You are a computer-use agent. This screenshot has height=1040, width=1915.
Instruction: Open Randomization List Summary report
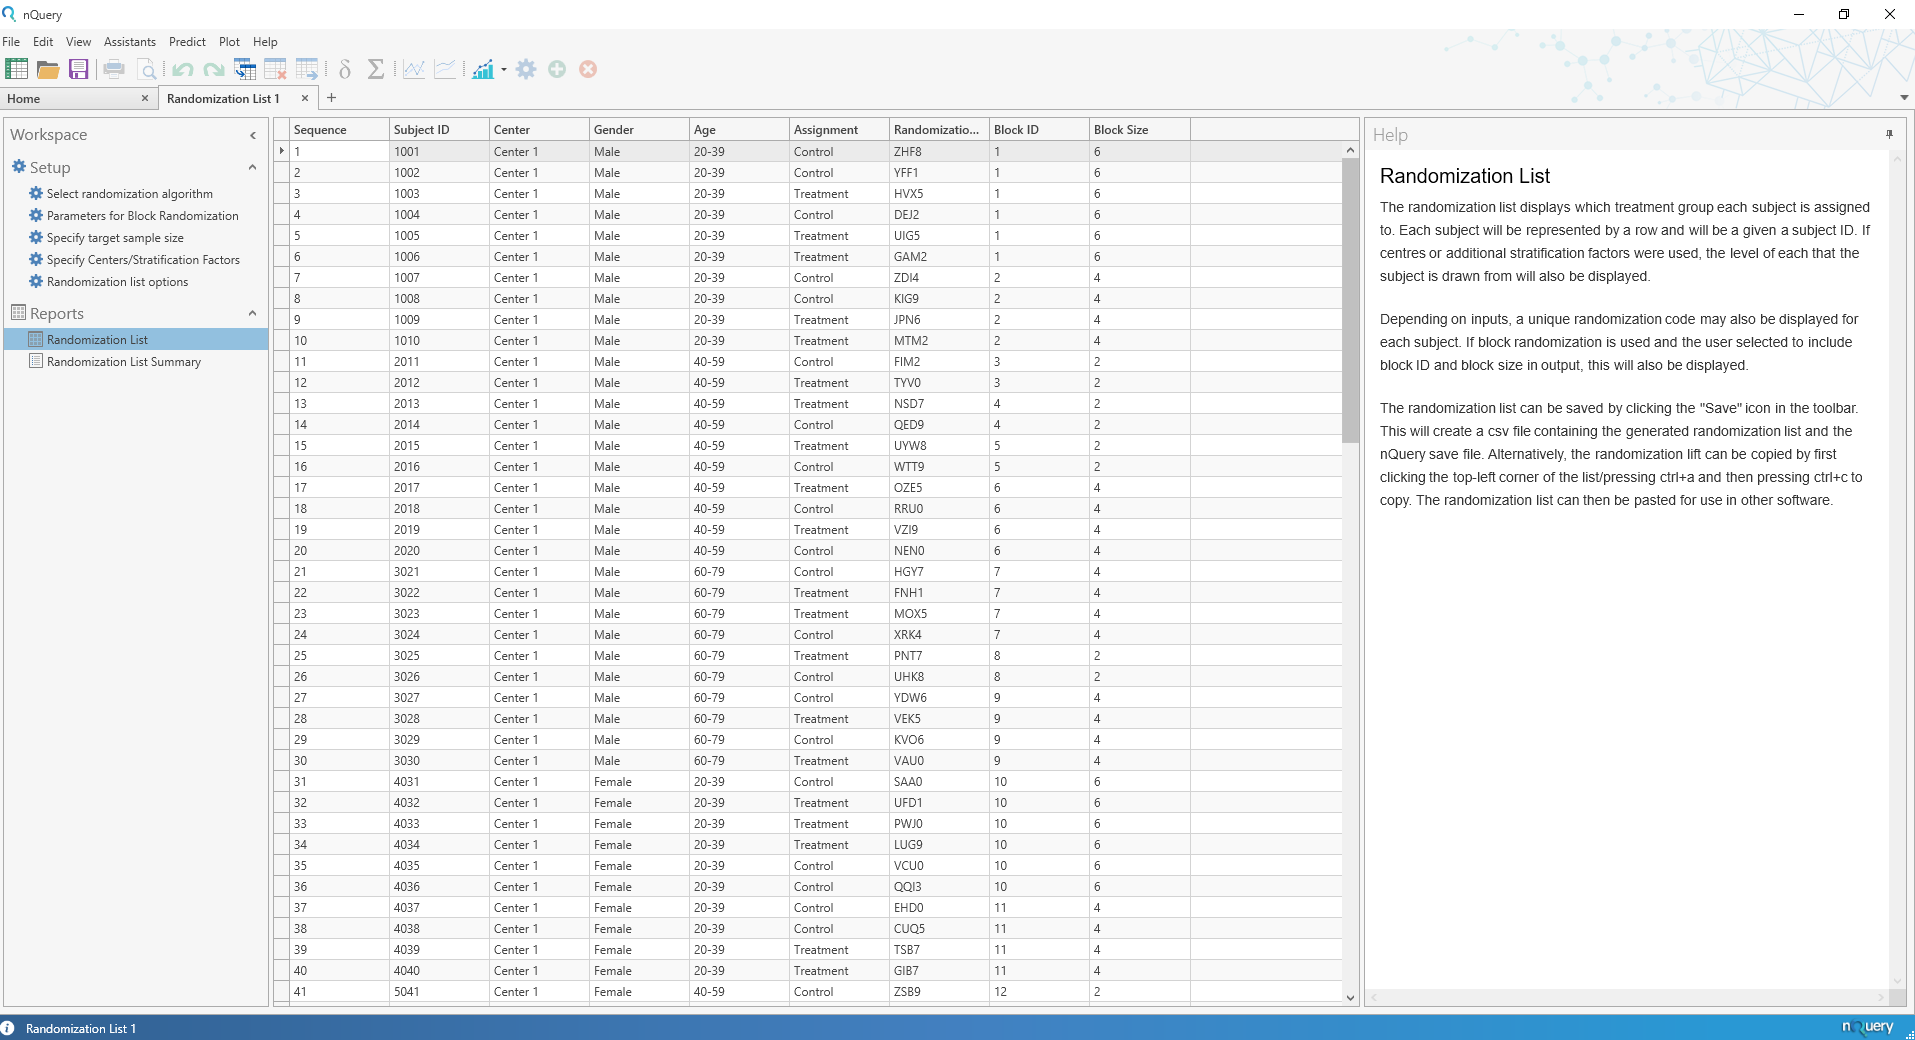(124, 362)
